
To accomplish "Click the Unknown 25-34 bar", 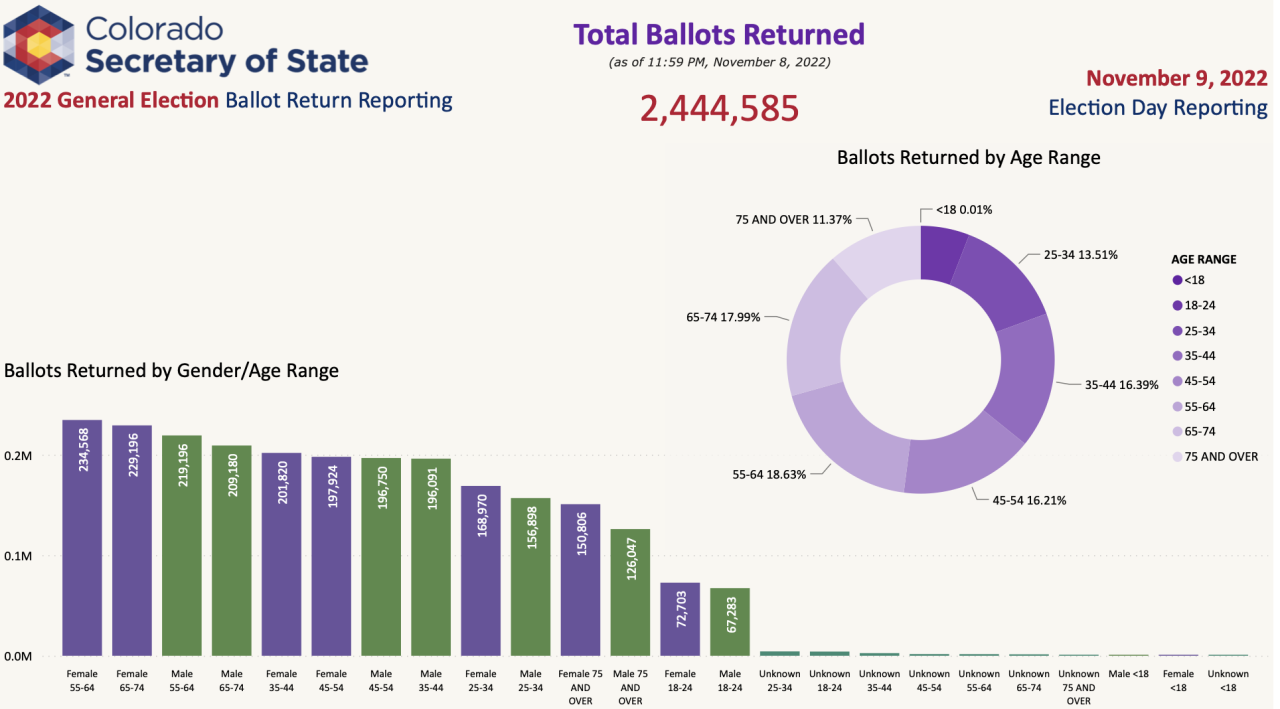I will point(780,654).
